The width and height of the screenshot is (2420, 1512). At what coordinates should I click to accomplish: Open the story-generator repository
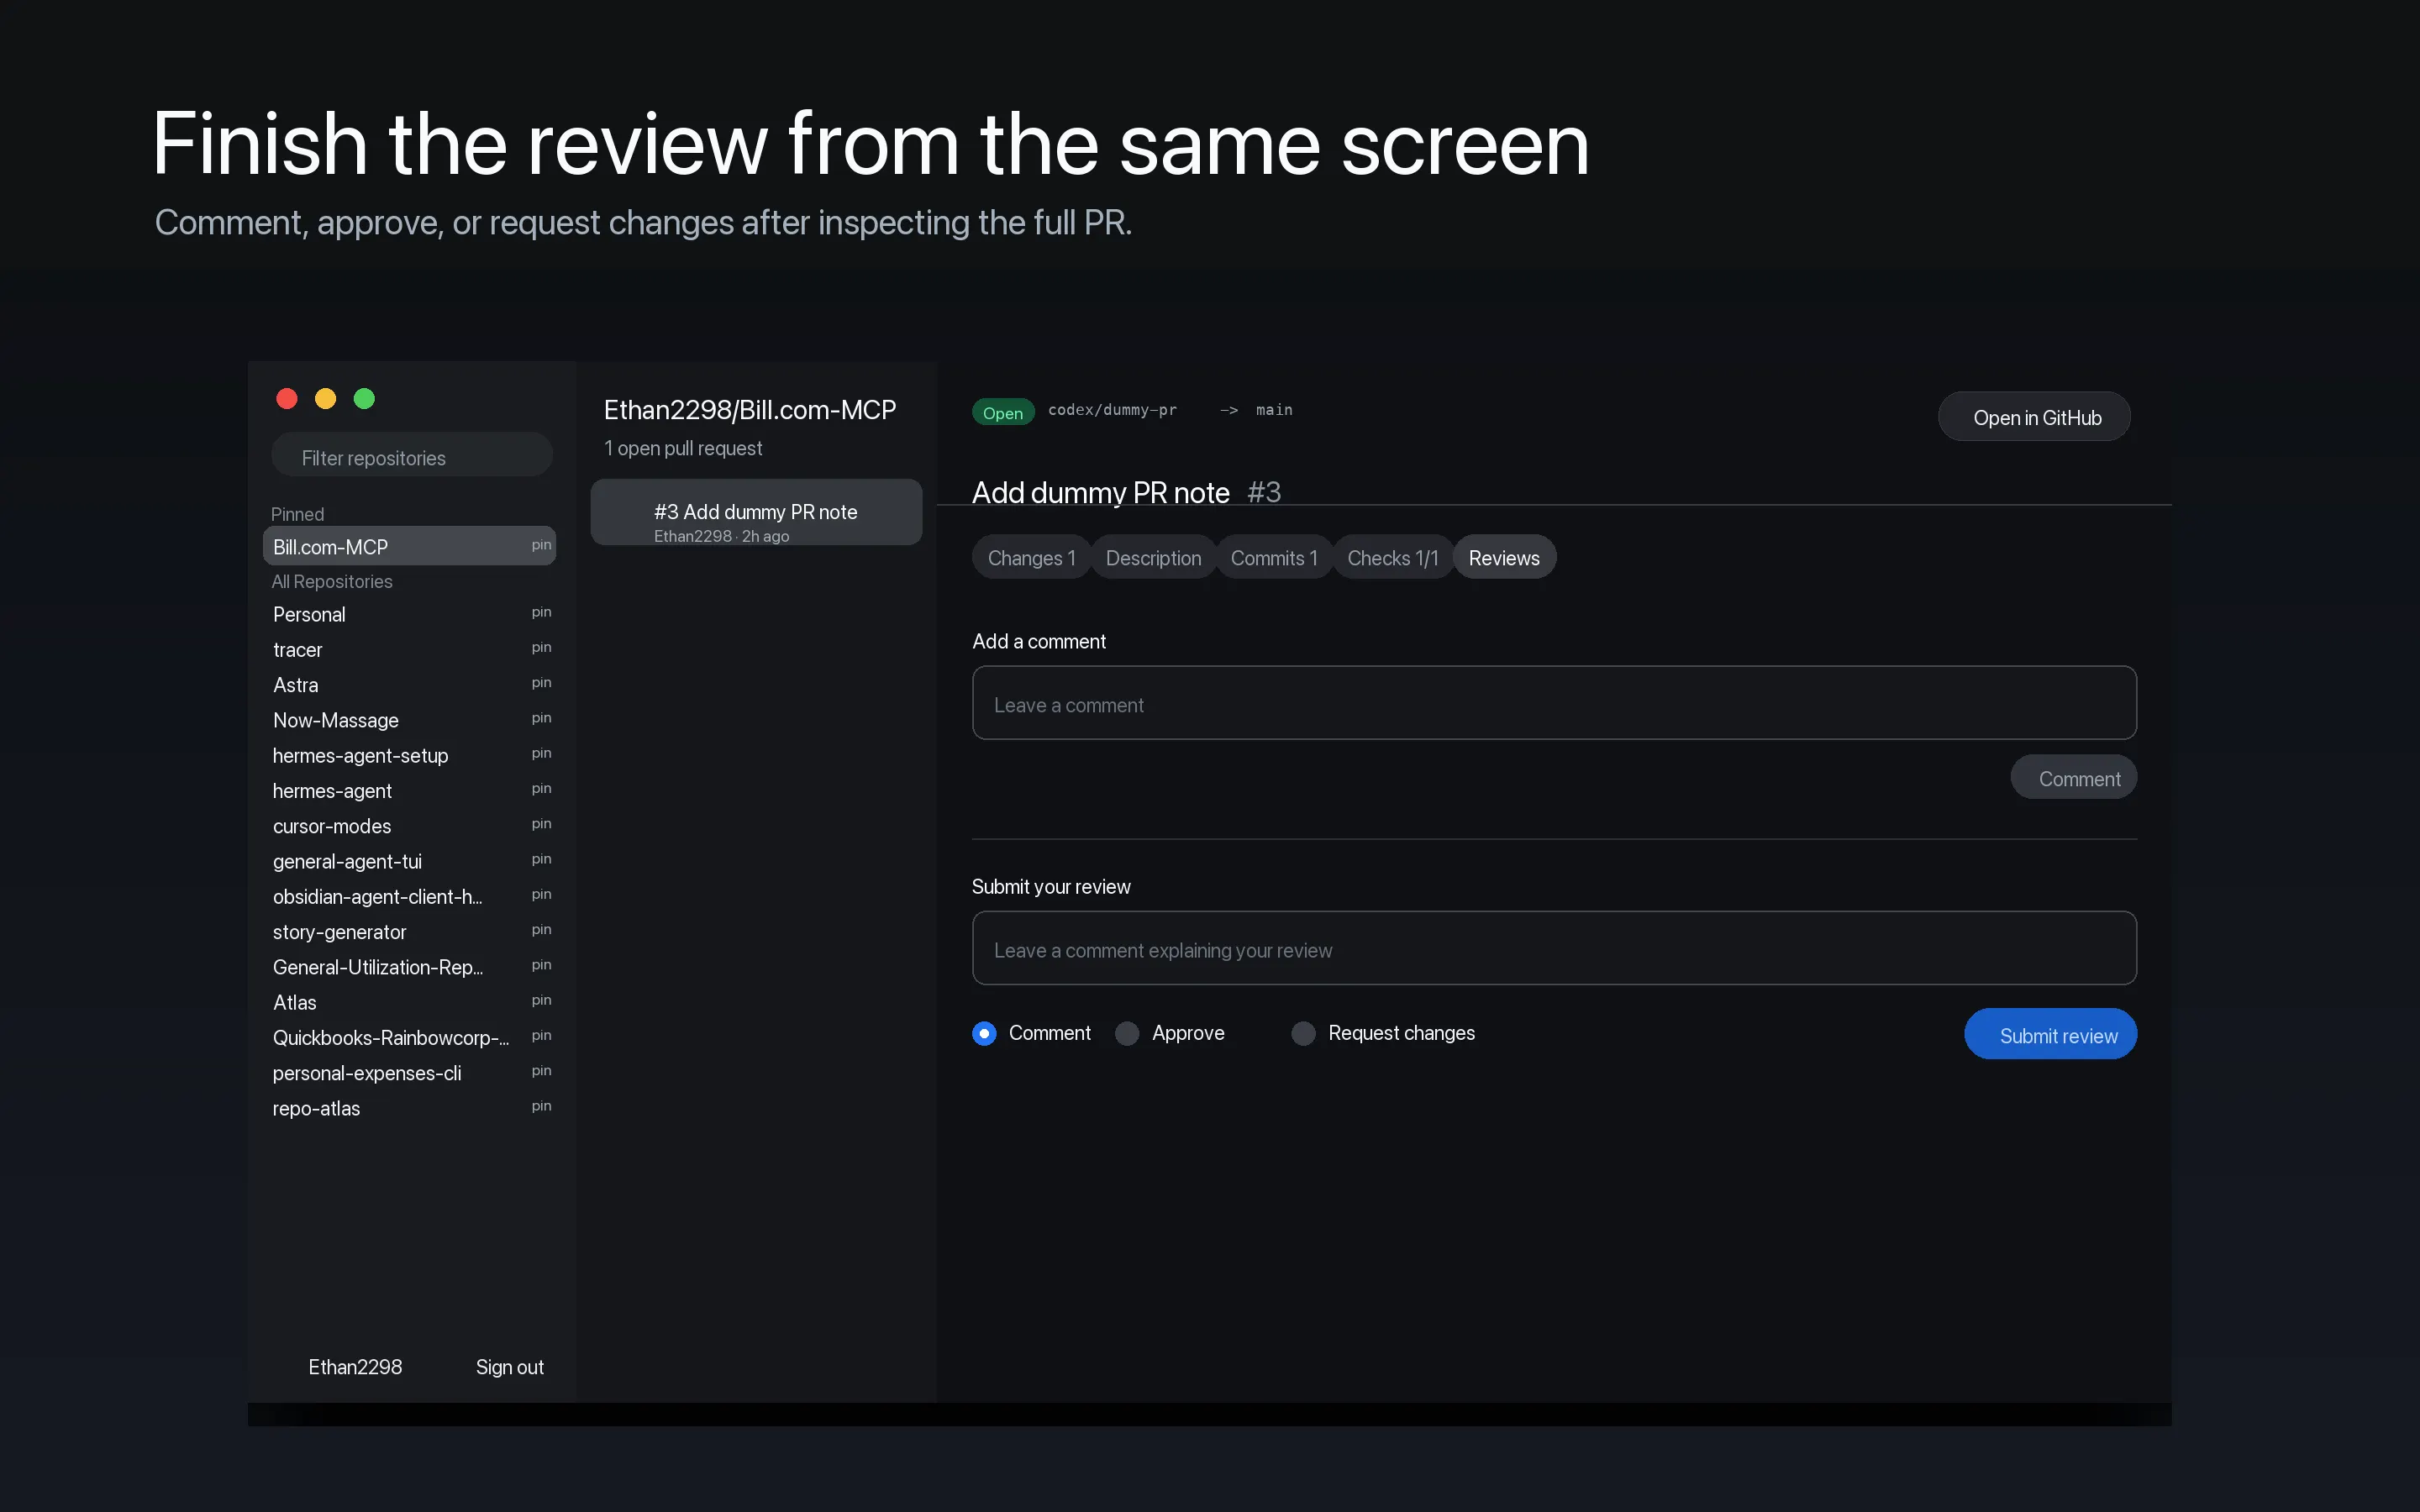click(409, 932)
